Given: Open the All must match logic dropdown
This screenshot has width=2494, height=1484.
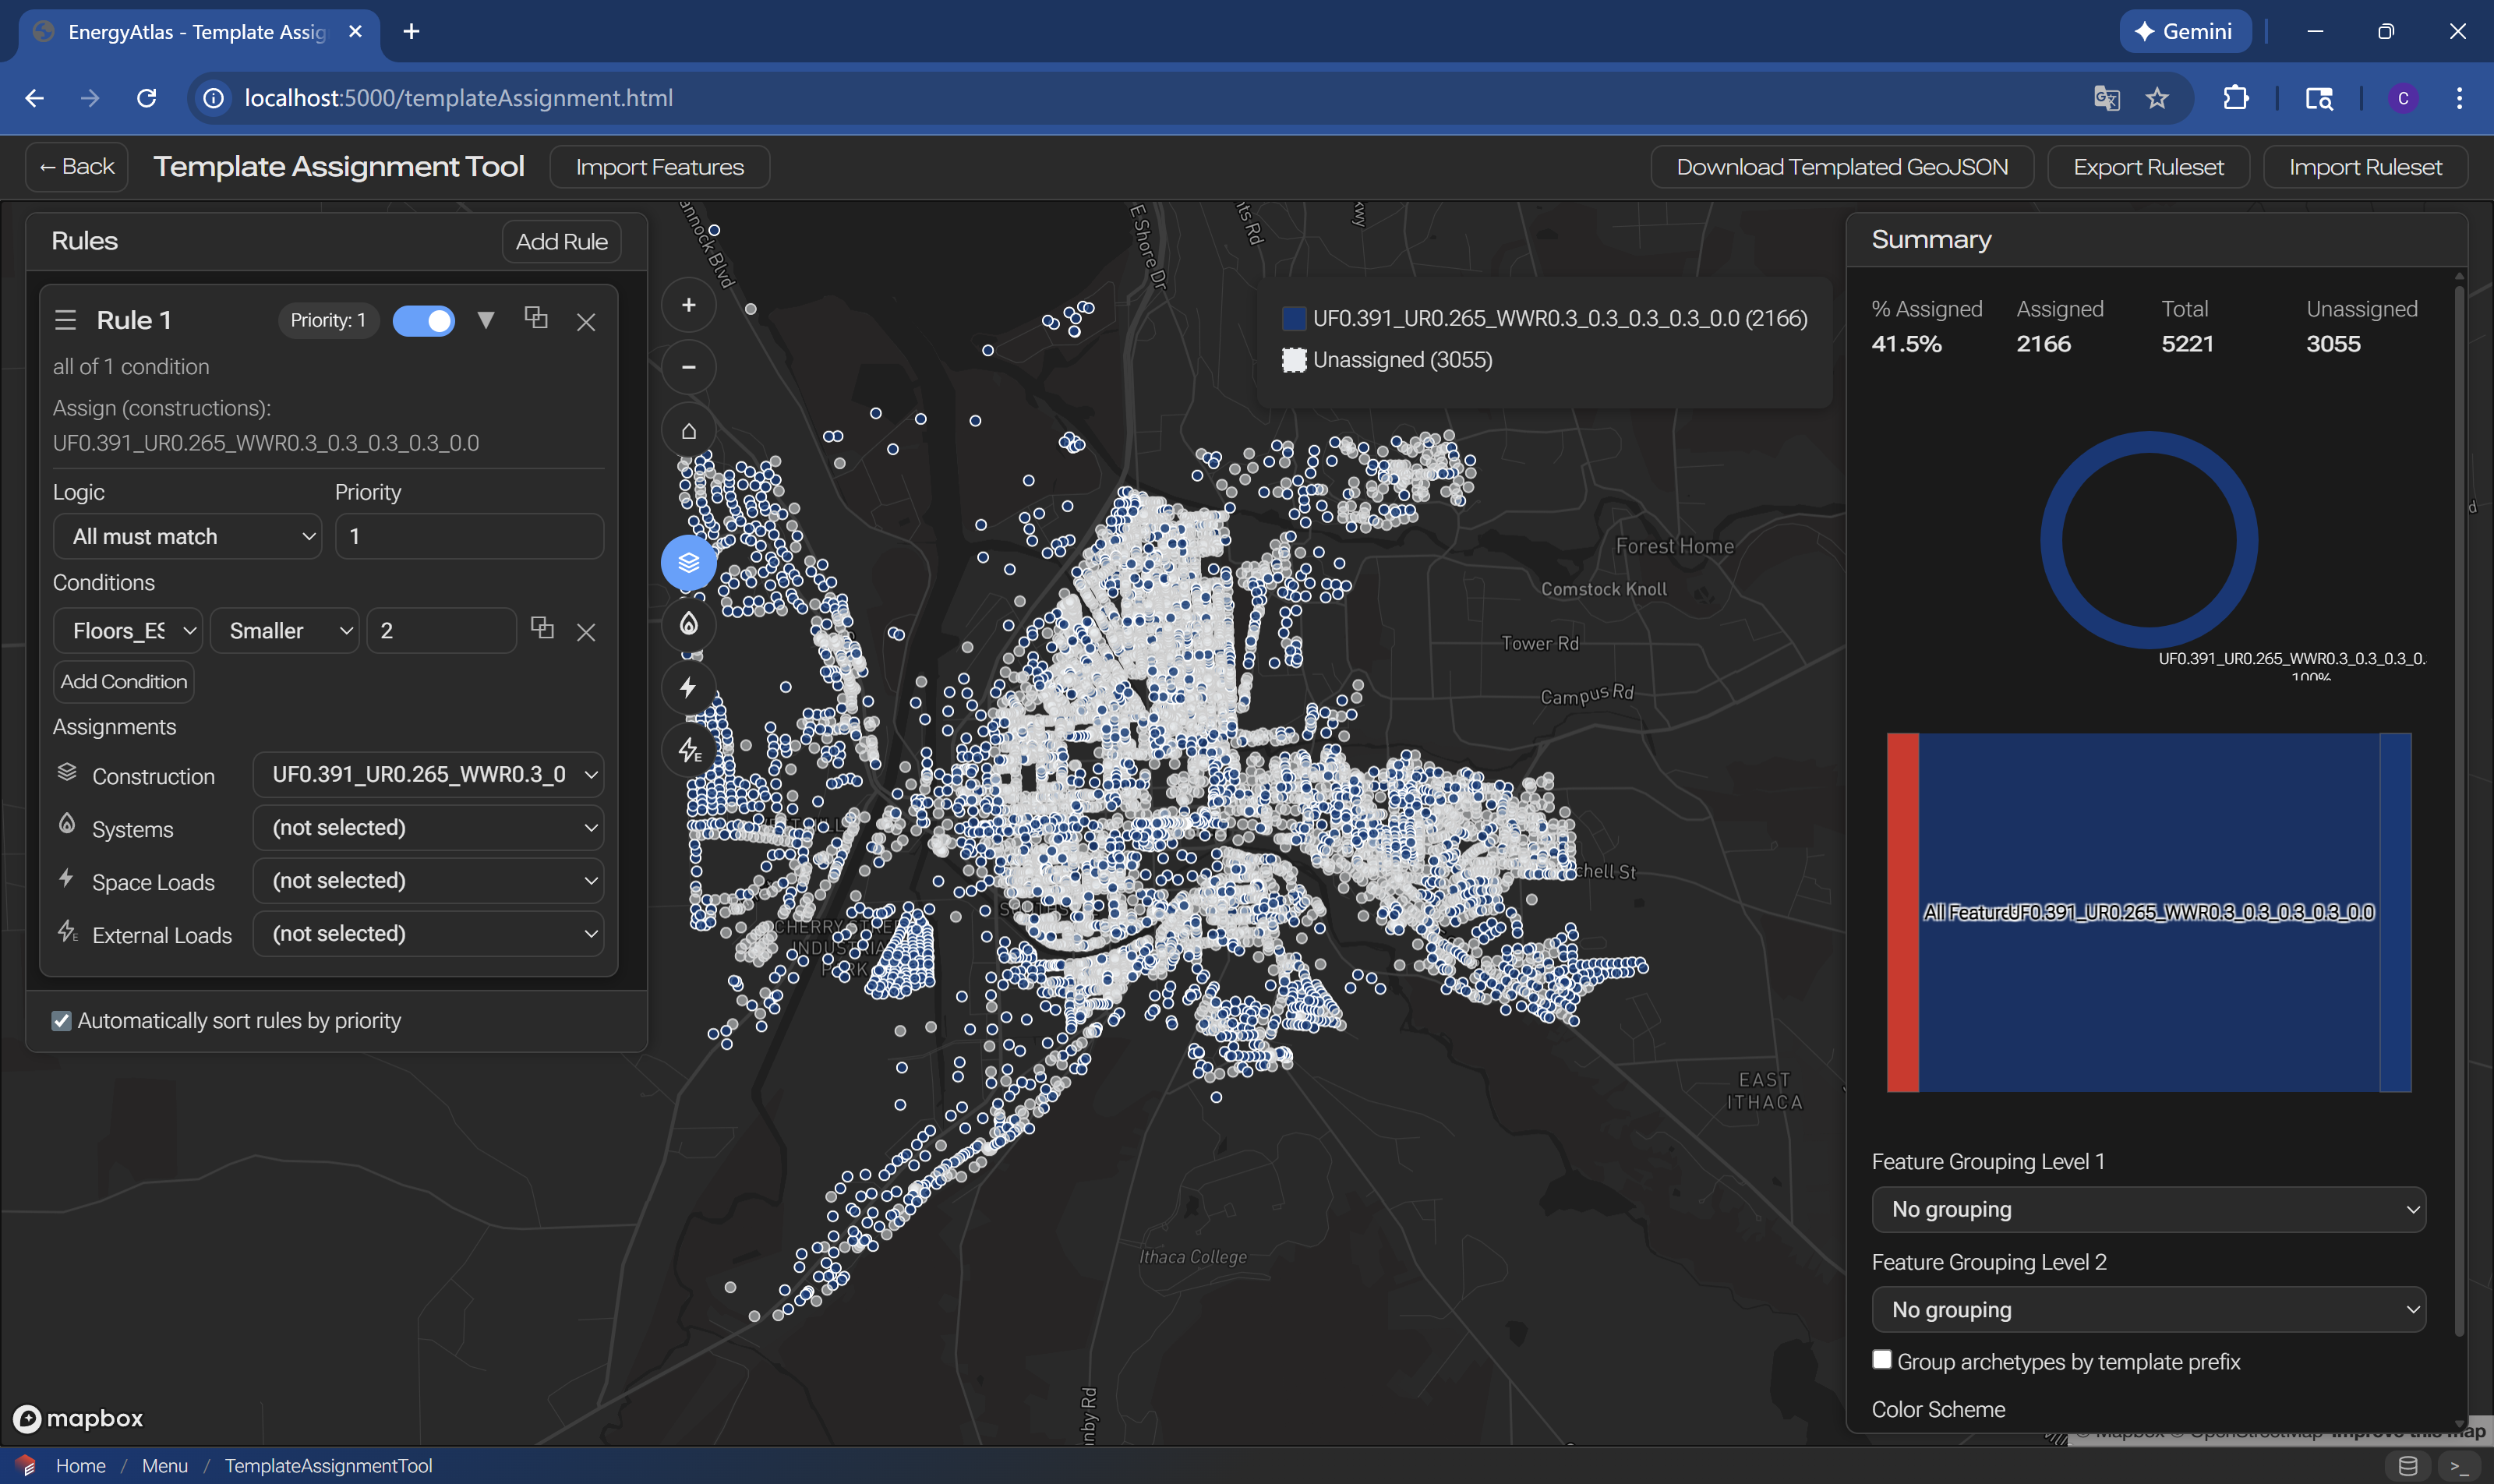Looking at the screenshot, I should 188,537.
